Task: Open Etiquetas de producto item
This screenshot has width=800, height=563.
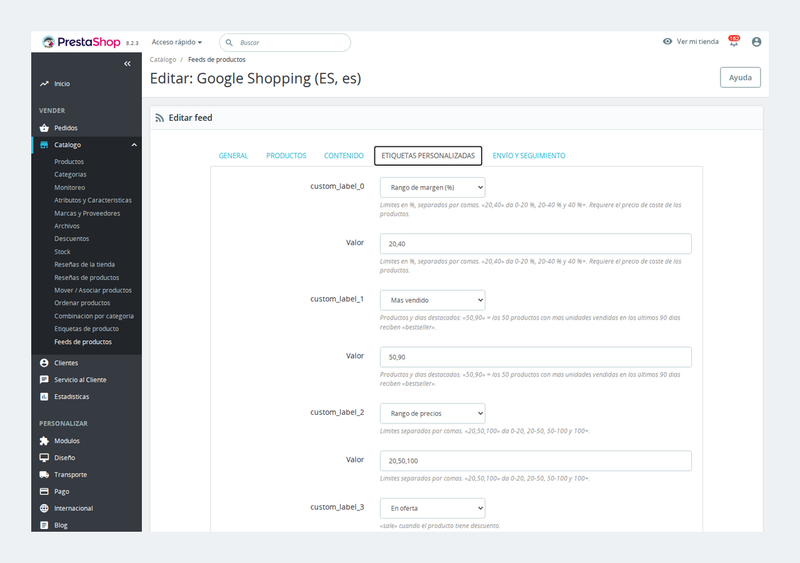Action: 87,329
